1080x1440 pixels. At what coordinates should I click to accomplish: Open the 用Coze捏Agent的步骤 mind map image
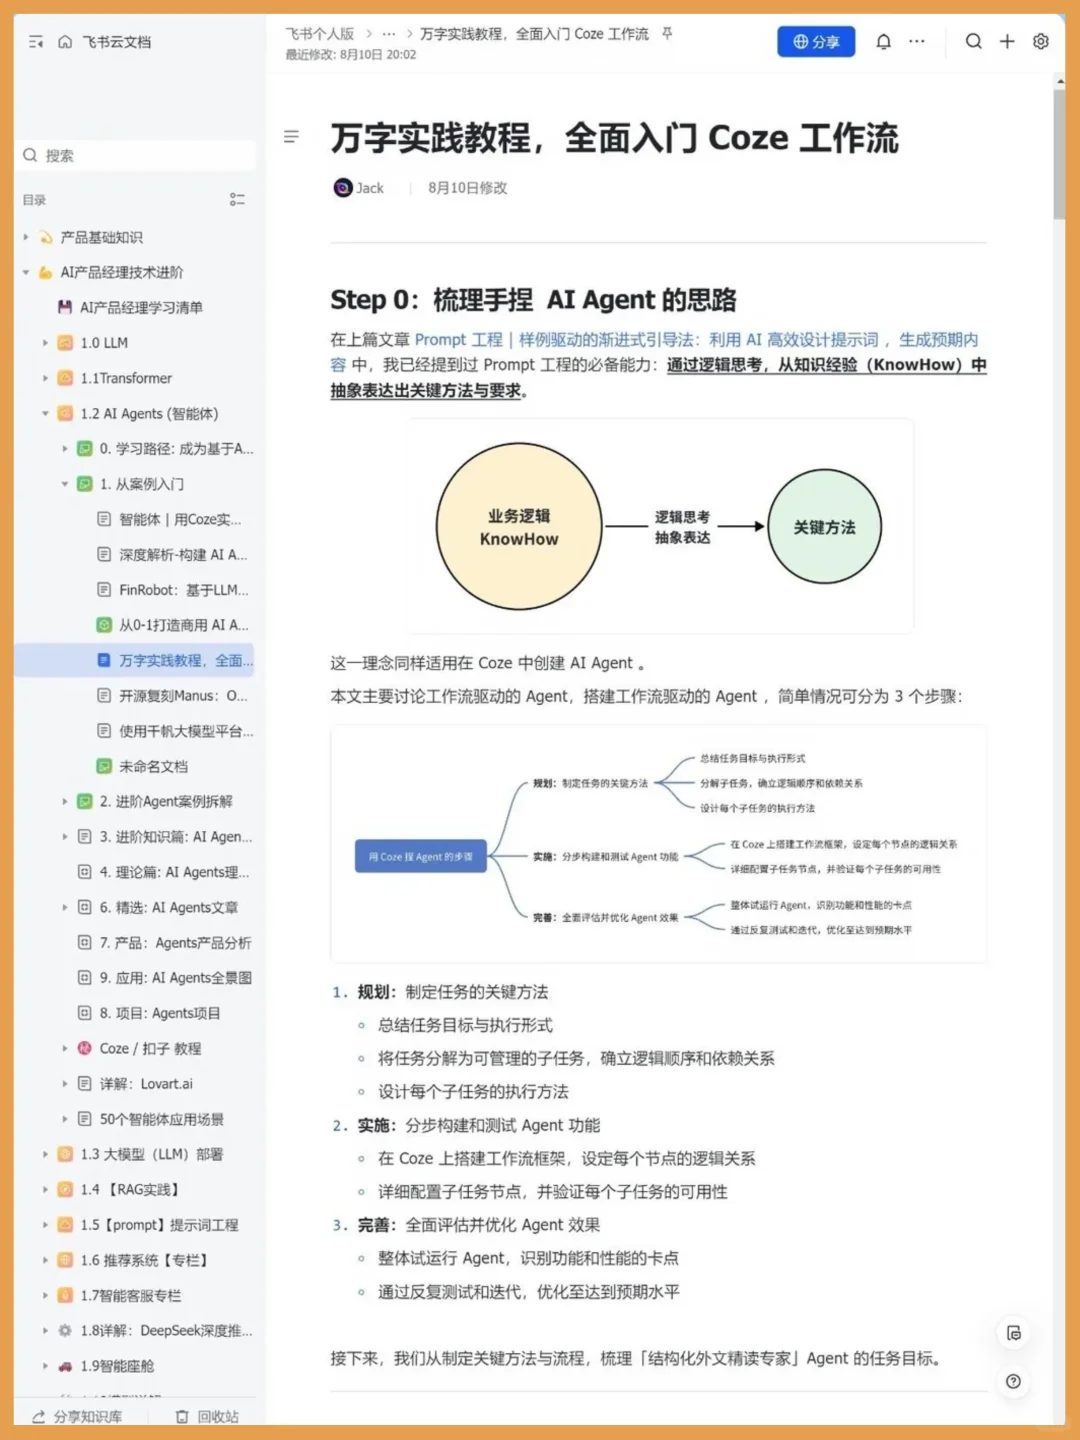(659, 844)
